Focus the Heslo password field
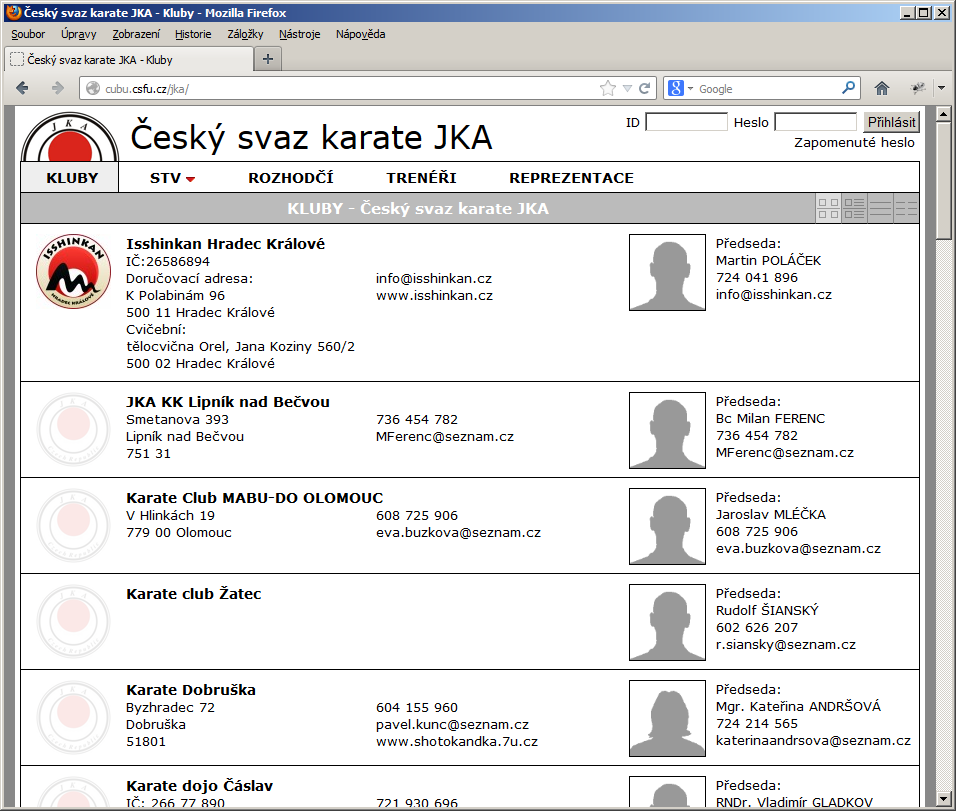This screenshot has width=956, height=811. click(815, 122)
